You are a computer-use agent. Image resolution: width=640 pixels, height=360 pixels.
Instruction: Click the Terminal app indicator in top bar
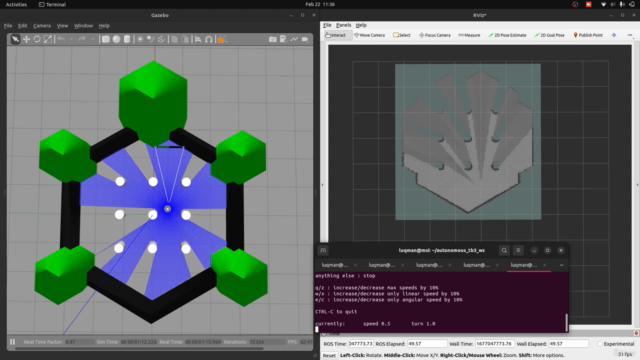pyautogui.click(x=52, y=4)
